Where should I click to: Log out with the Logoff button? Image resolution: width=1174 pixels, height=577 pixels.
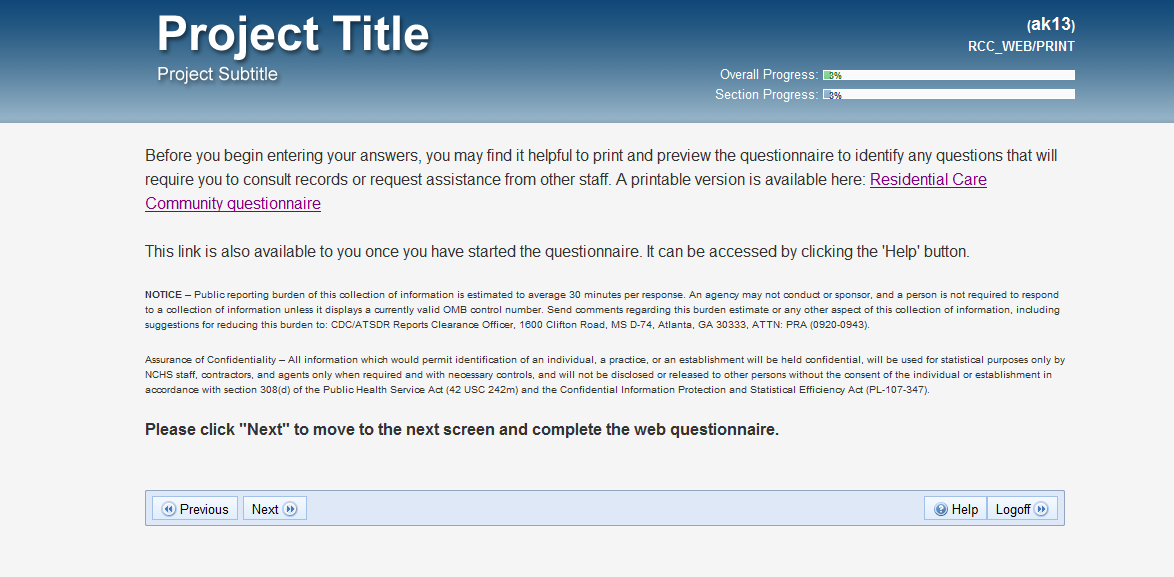(1022, 508)
